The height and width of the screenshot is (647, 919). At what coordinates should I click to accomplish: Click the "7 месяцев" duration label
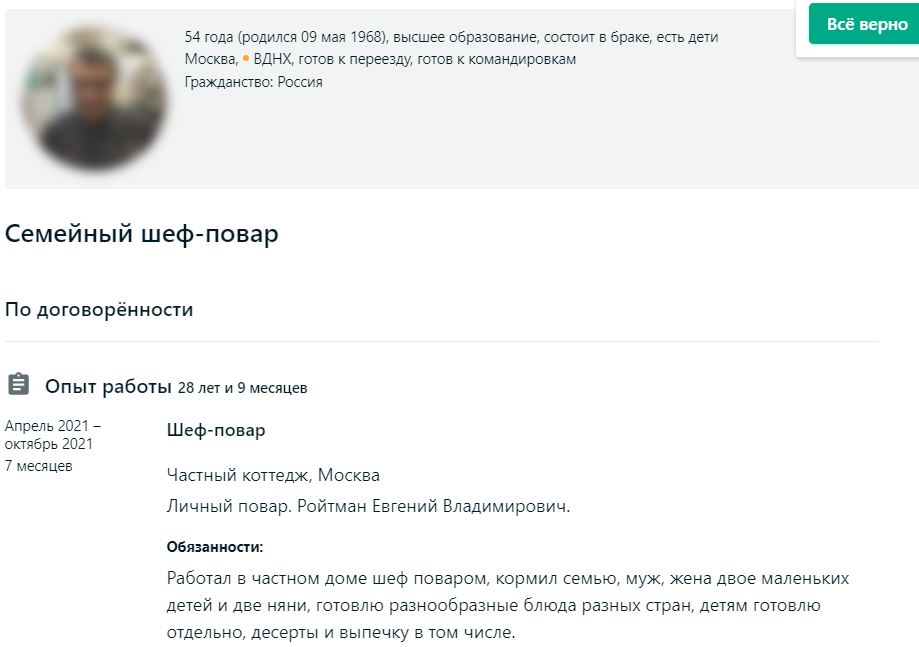(38, 465)
